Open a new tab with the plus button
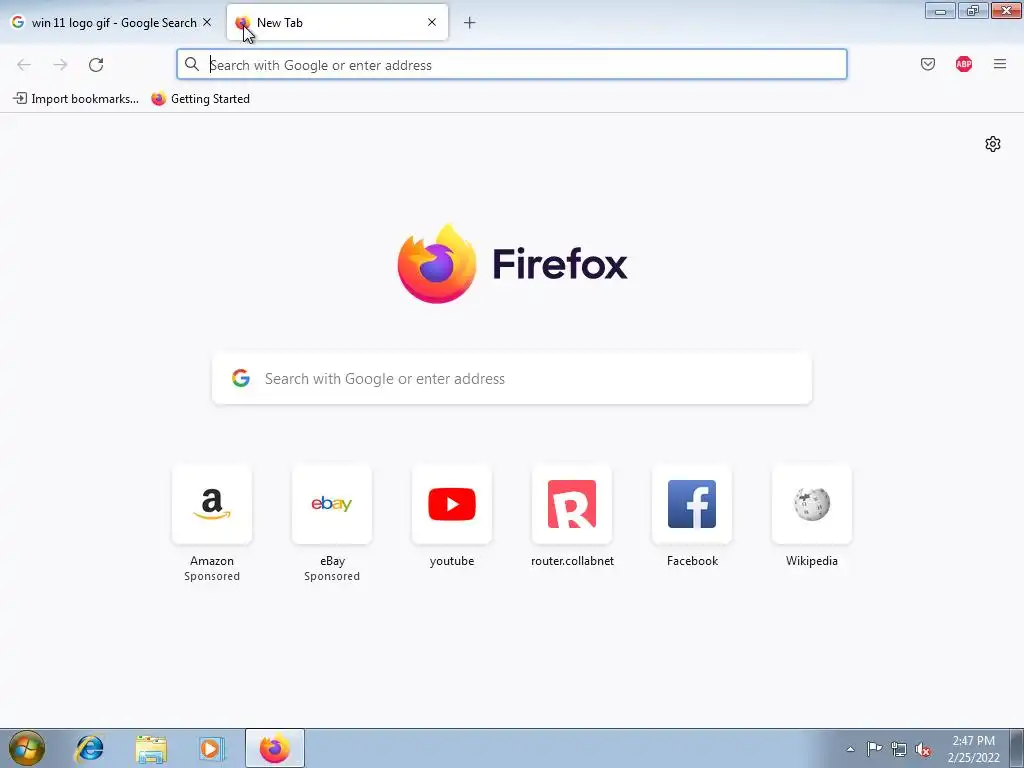Viewport: 1024px width, 768px height. 470,23
